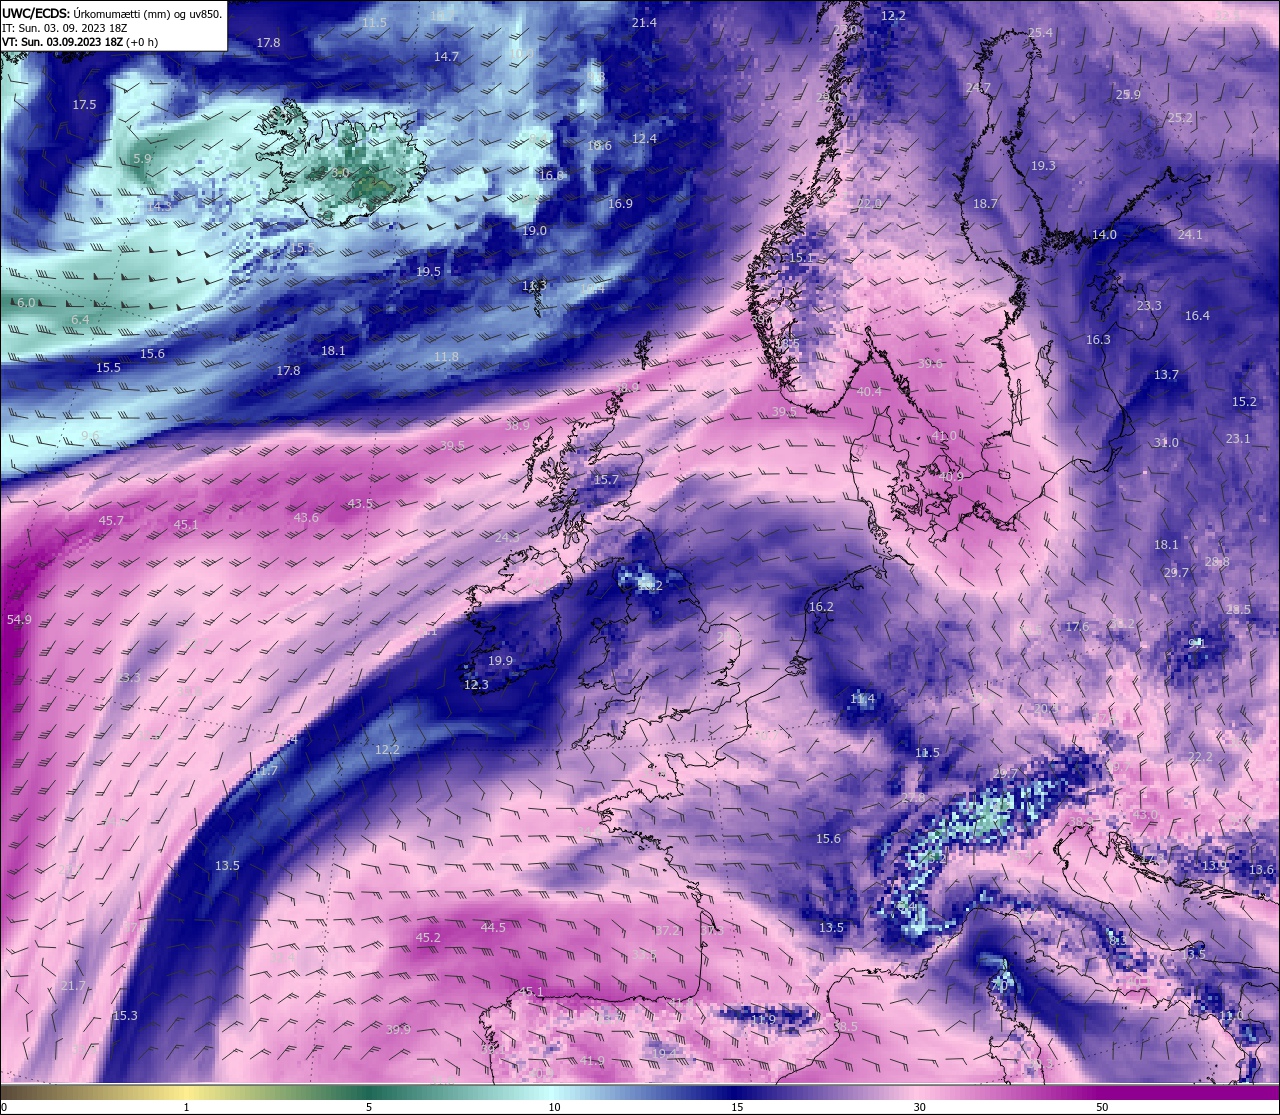This screenshot has height=1115, width=1280.
Task: Click the 38.5 value in the Mediterranean
Action: pos(845,1027)
